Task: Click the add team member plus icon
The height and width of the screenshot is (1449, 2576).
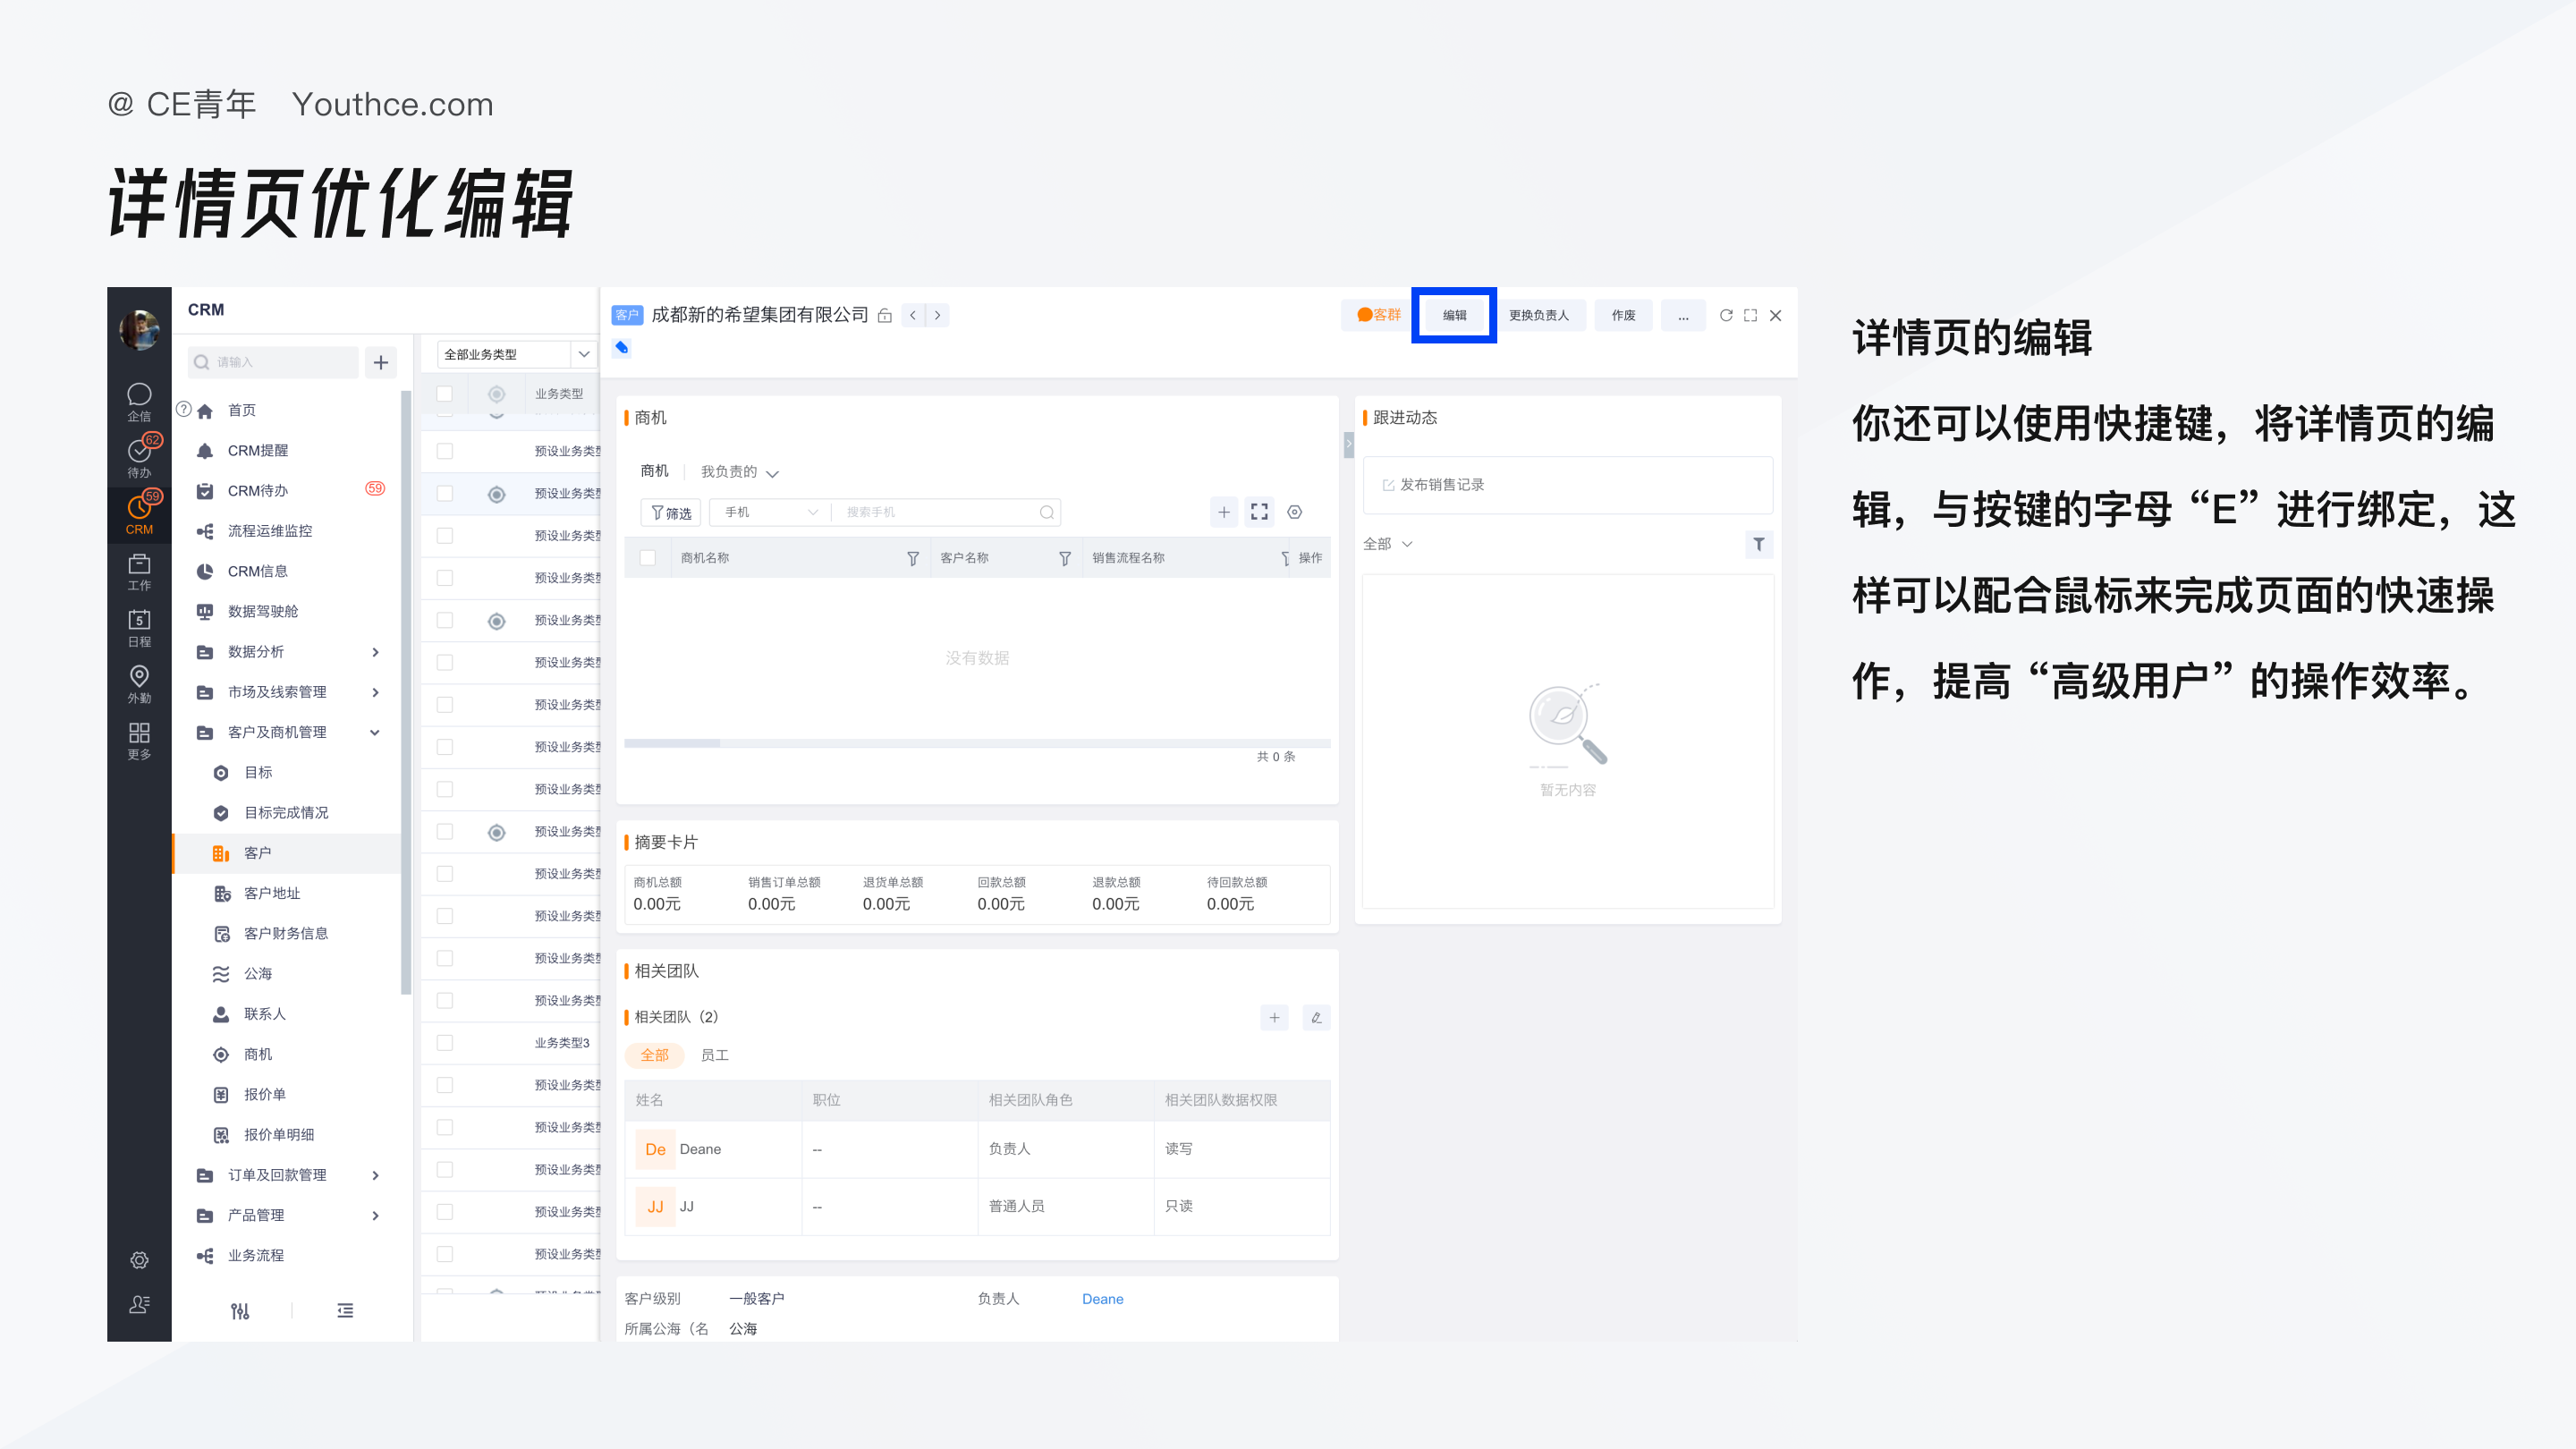Action: (x=1274, y=1017)
